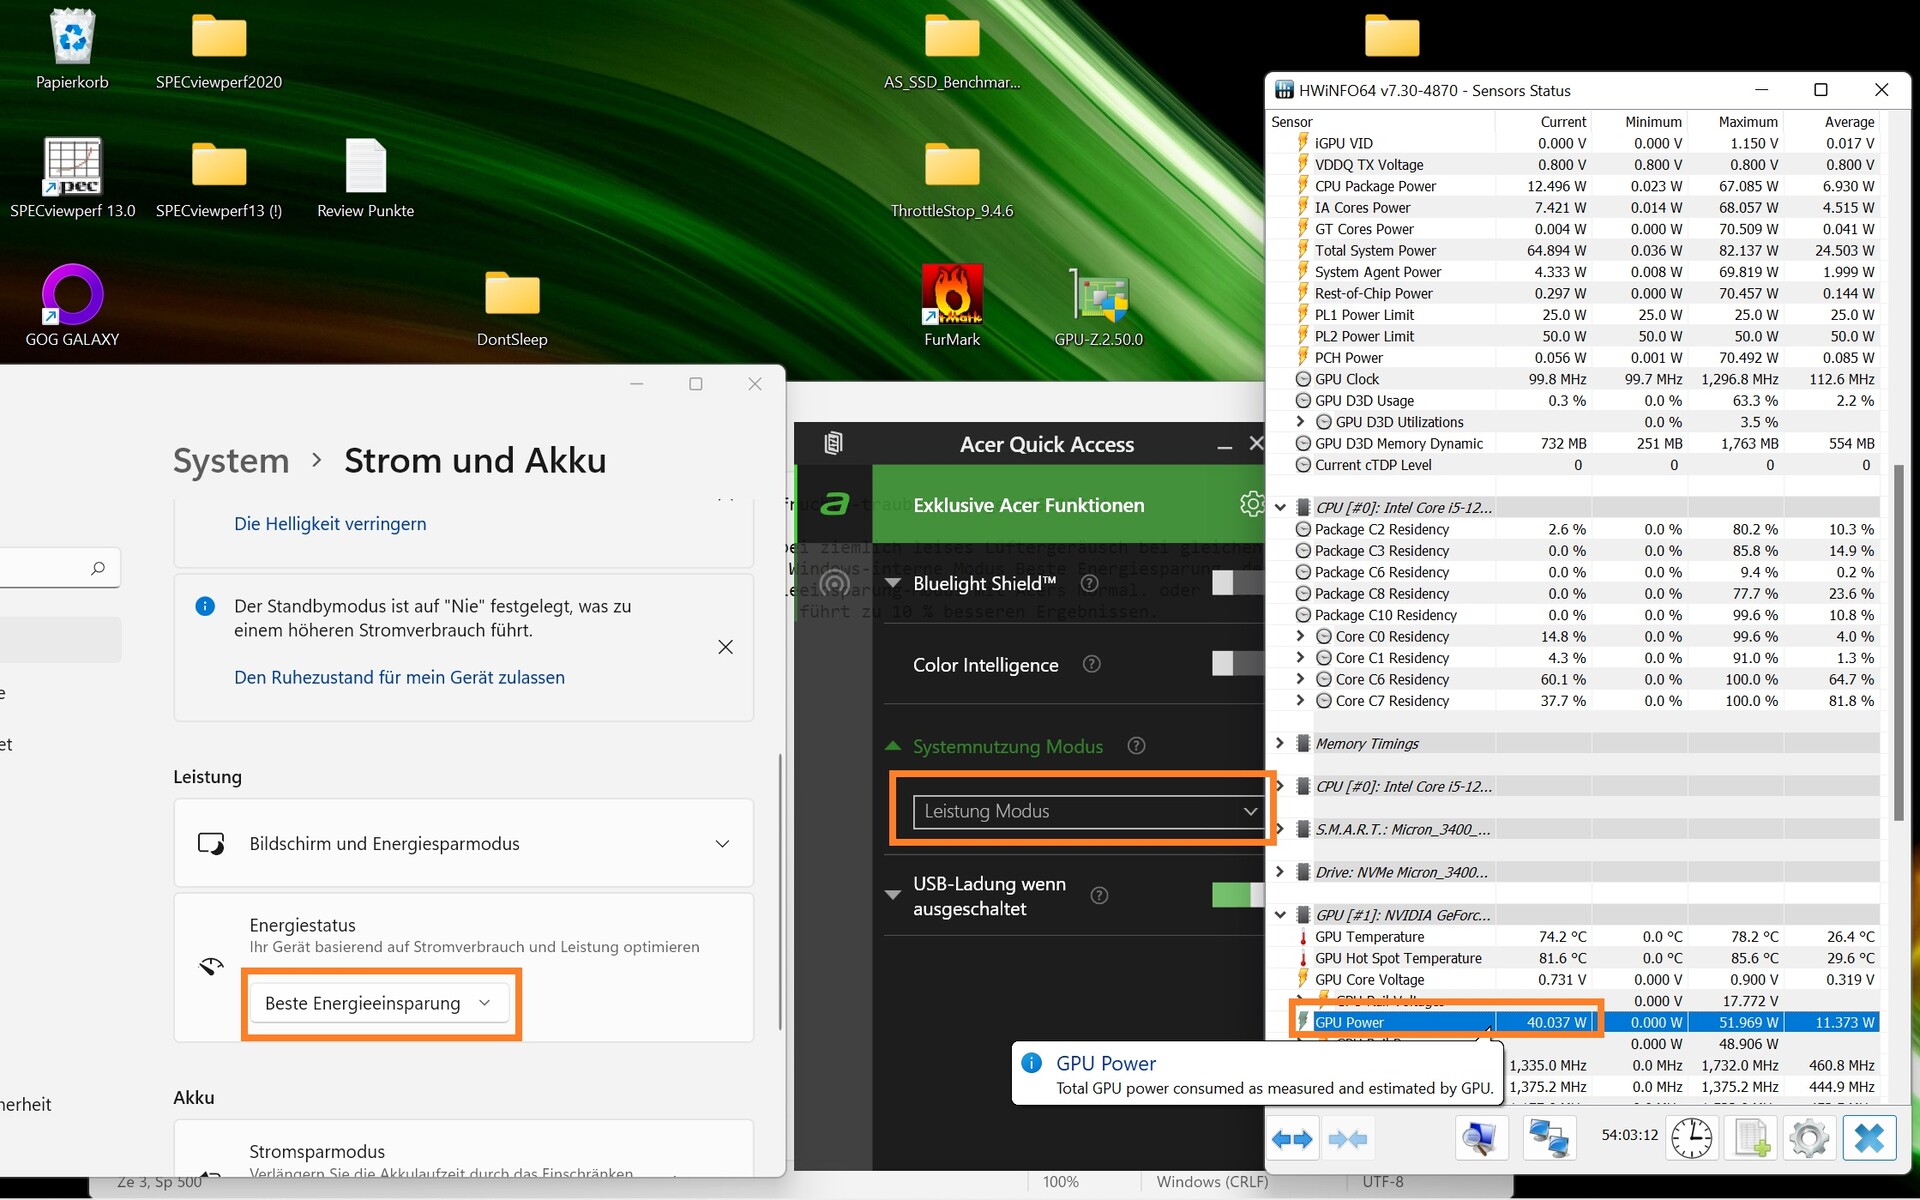Expand Core C0 Residency row
Viewport: 1920px width, 1200px height.
point(1300,636)
